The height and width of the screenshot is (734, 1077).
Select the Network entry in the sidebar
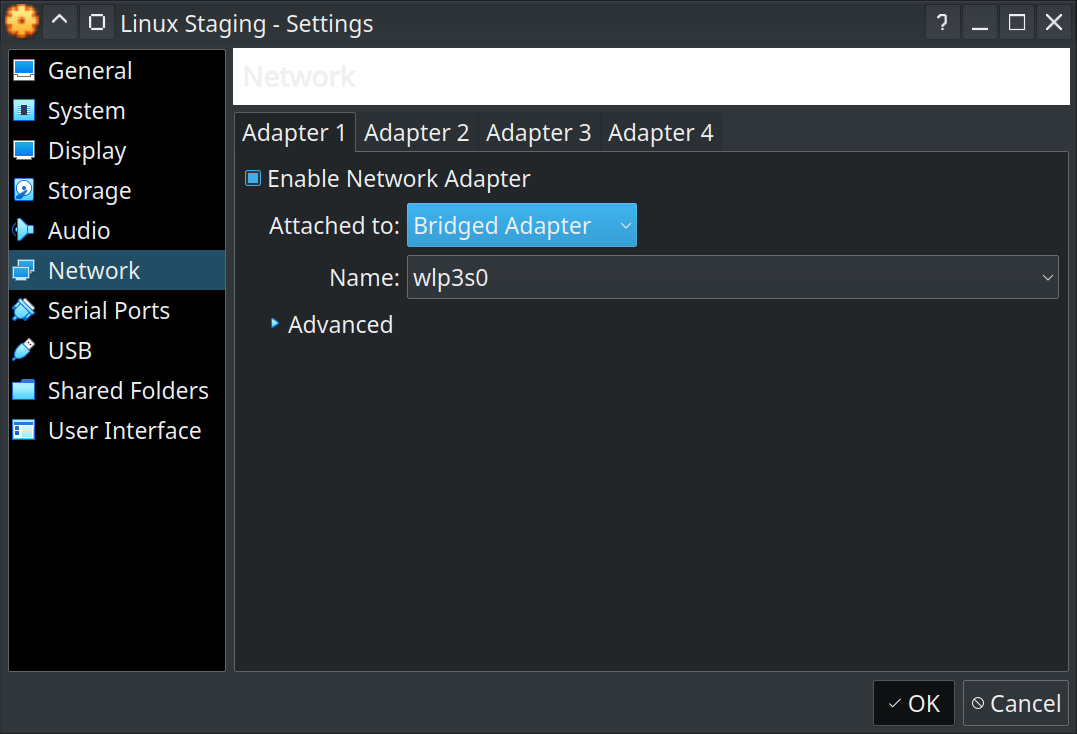[94, 271]
